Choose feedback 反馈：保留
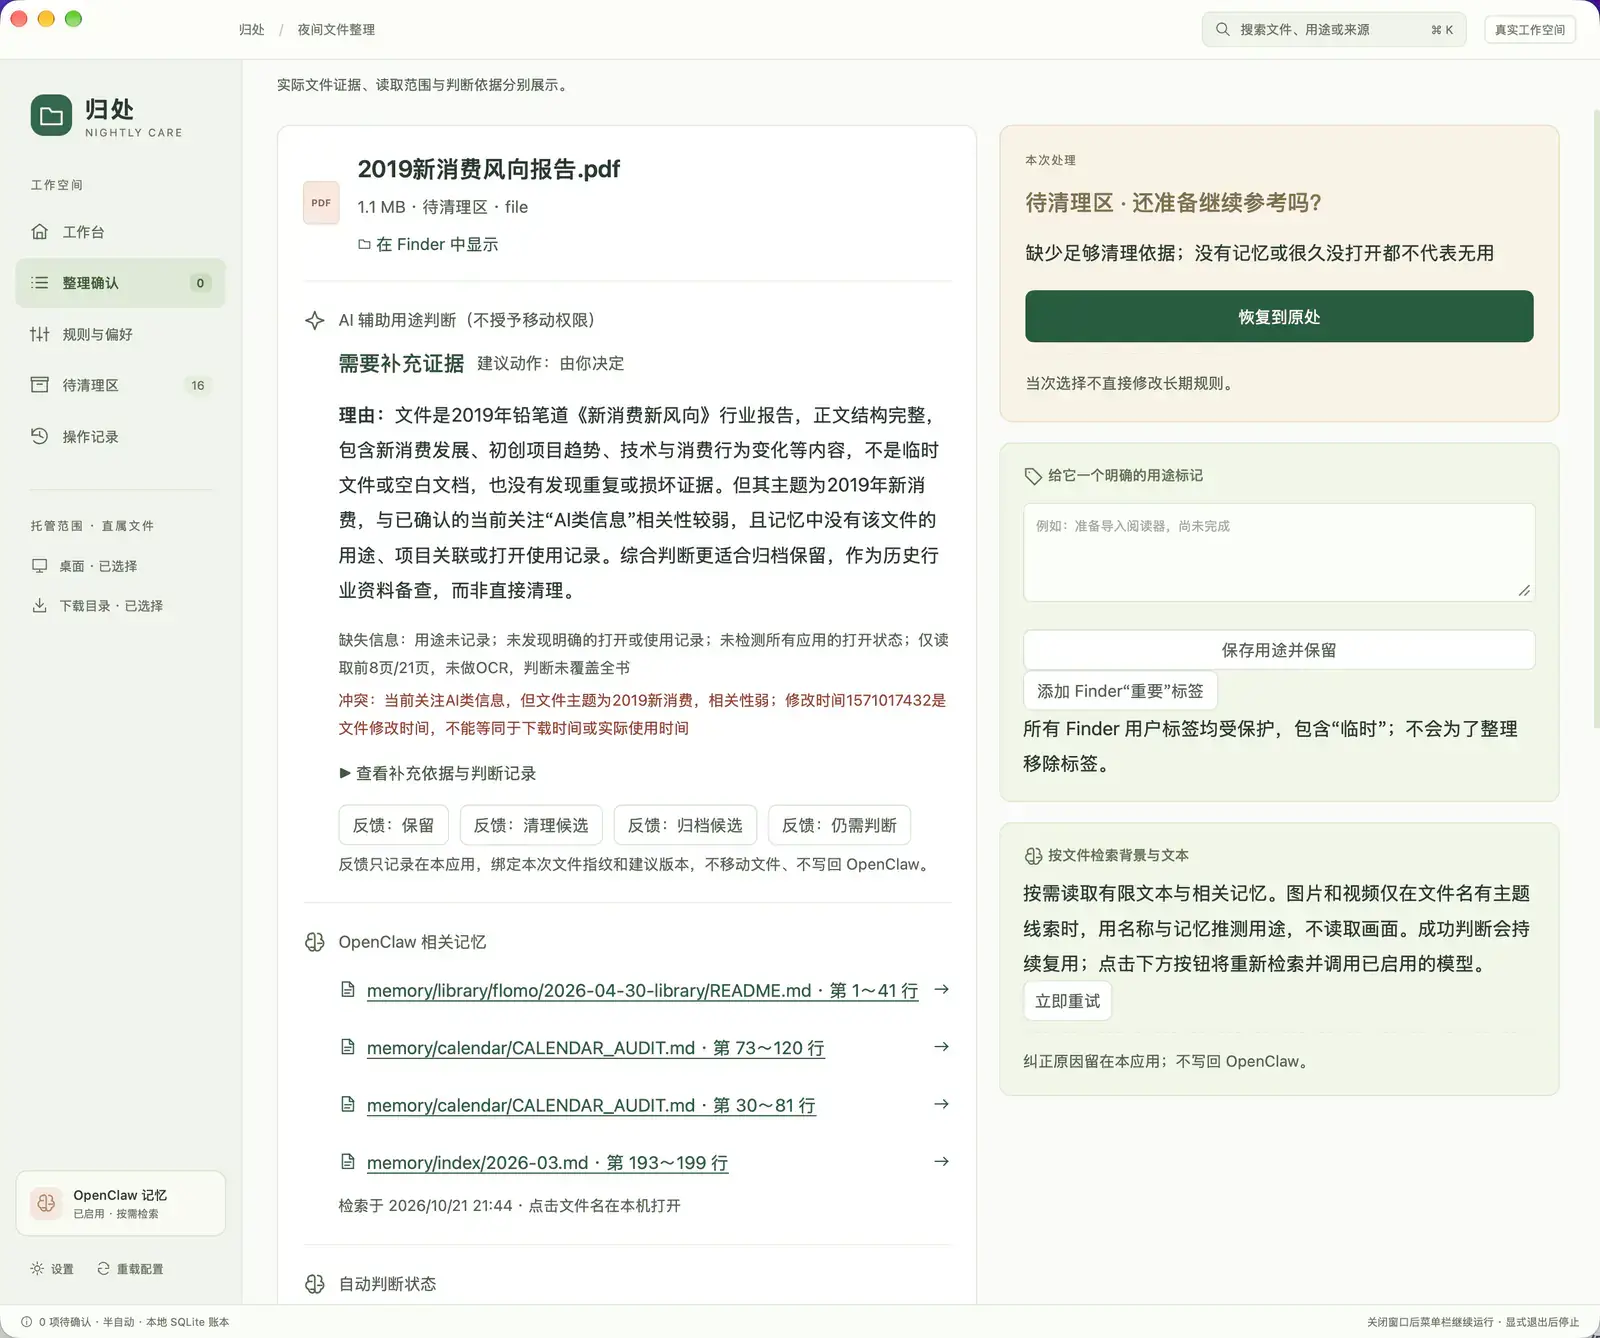The width and height of the screenshot is (1600, 1338). [393, 825]
